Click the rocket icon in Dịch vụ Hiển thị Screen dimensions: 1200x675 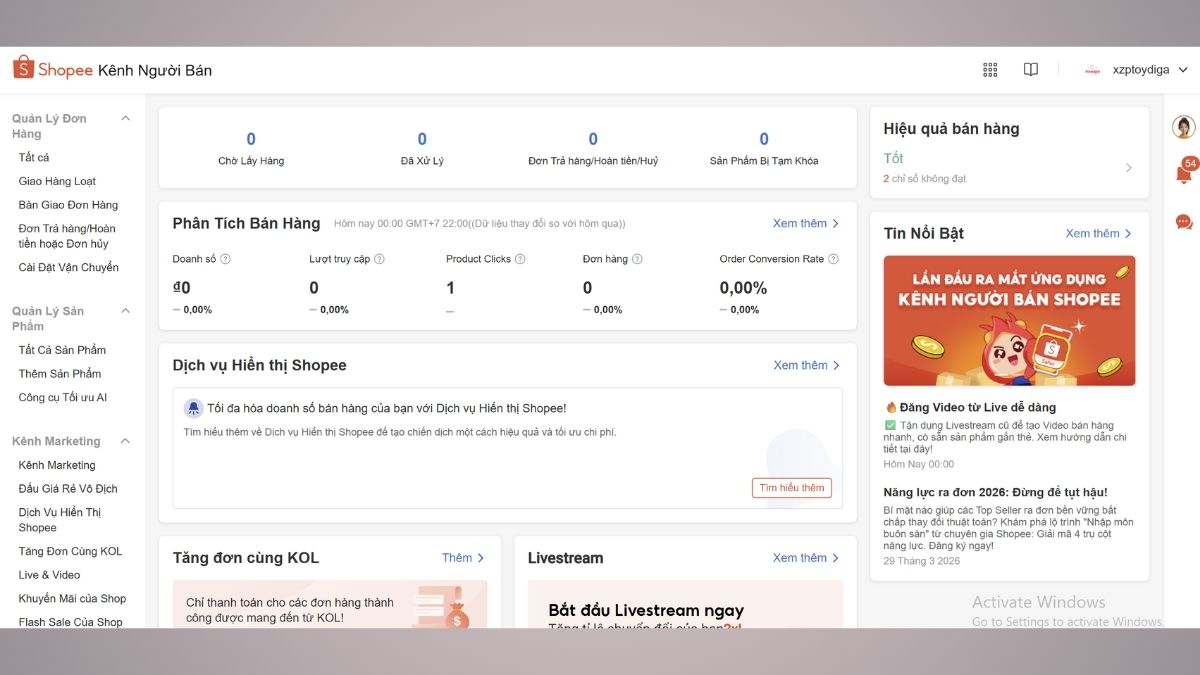194,408
